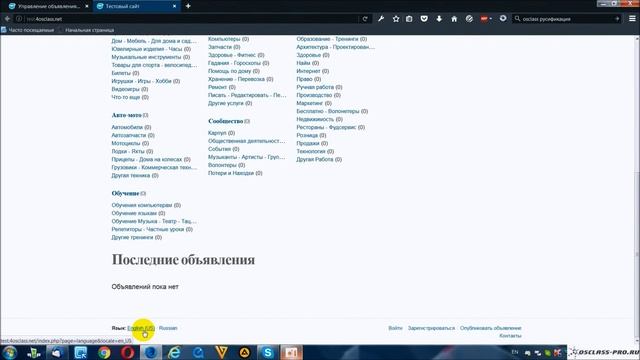Launch Opera from taskbar
Image resolution: width=640 pixels, height=360 pixels.
pos(127,352)
